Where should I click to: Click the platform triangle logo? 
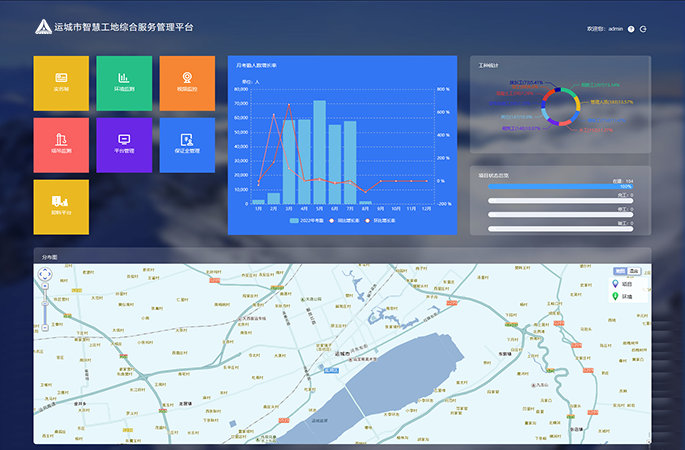pos(43,27)
